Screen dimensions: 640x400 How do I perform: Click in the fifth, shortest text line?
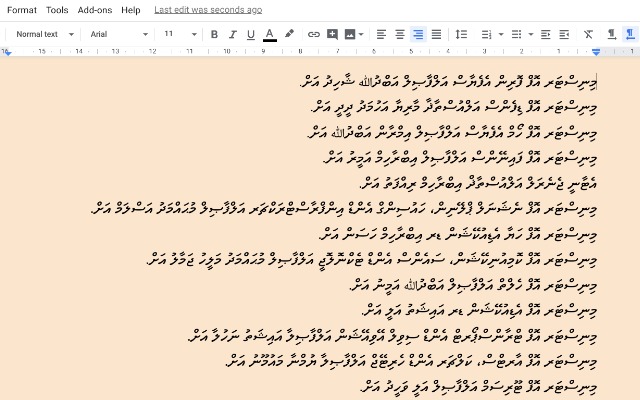478,183
